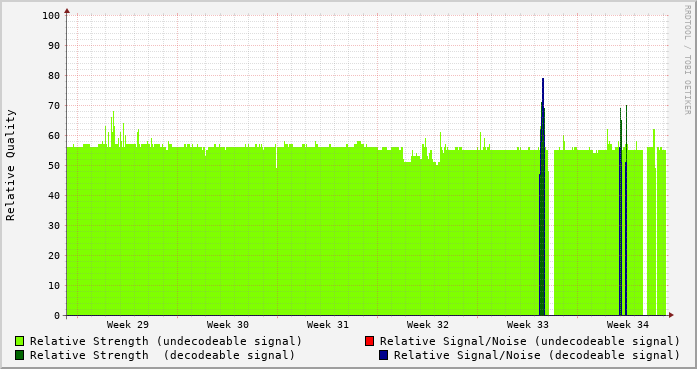Click the Relative Signal/Noise (decodeable signal) legend text
The width and height of the screenshot is (697, 369).
click(537, 355)
